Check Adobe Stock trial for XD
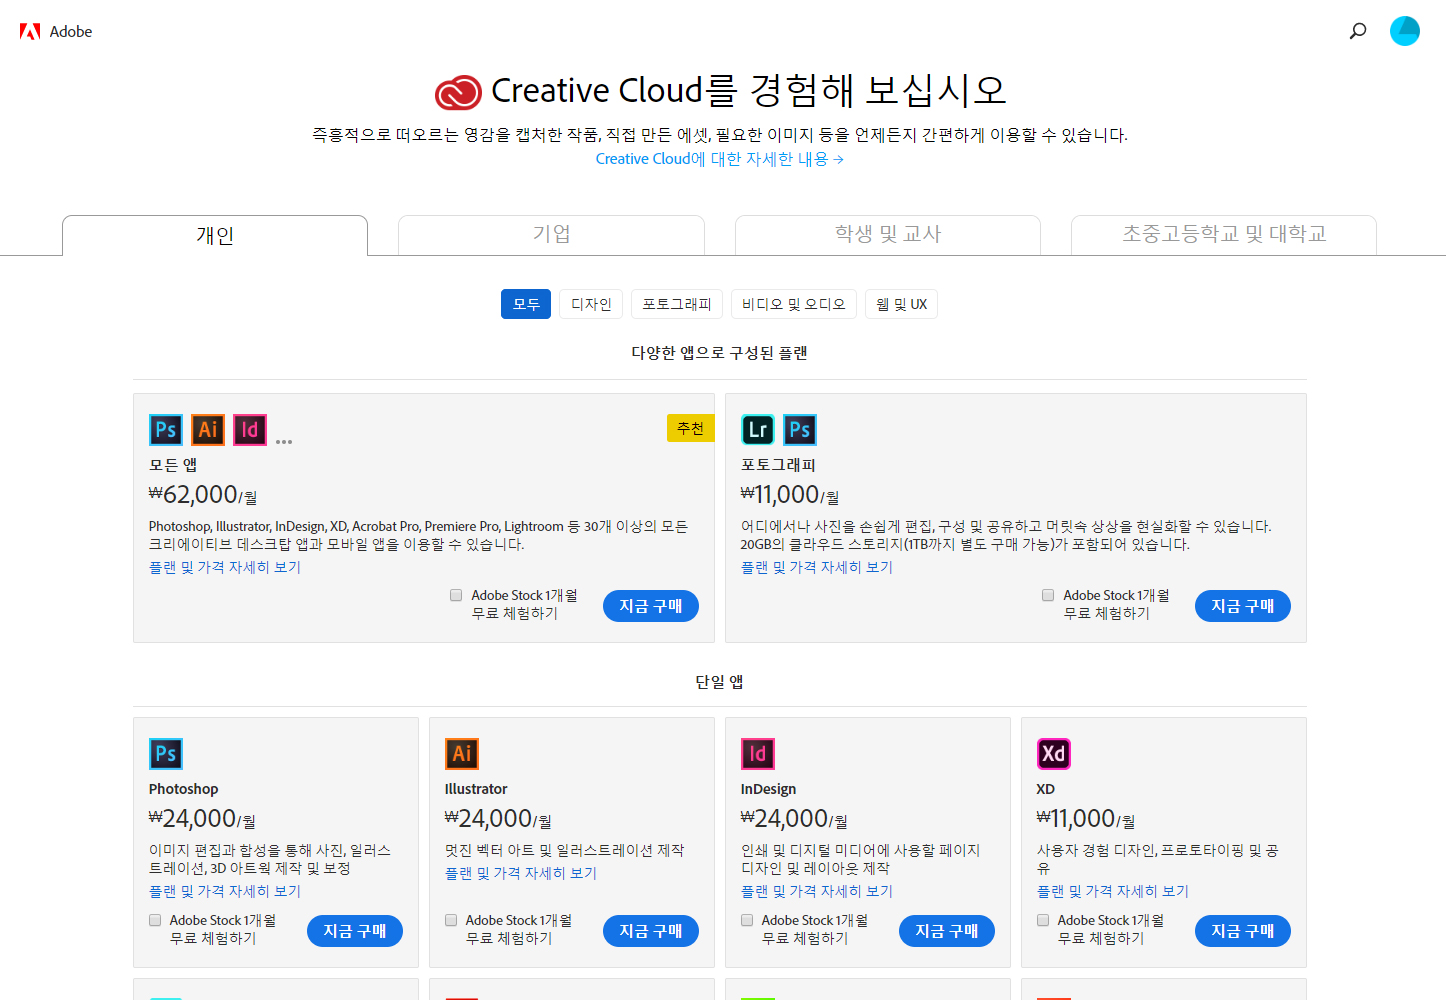This screenshot has width=1446, height=1000. tap(1043, 920)
